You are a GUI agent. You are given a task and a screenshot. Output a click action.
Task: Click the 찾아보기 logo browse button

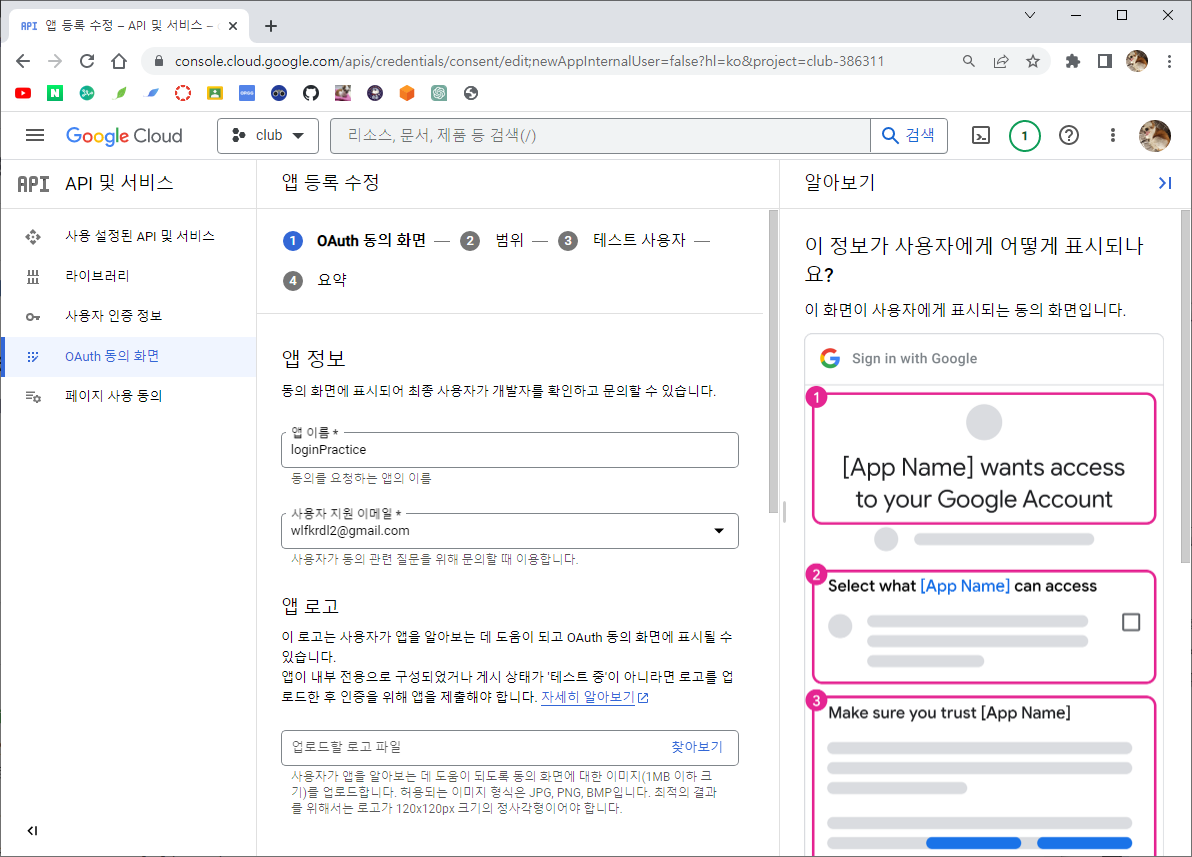[696, 747]
